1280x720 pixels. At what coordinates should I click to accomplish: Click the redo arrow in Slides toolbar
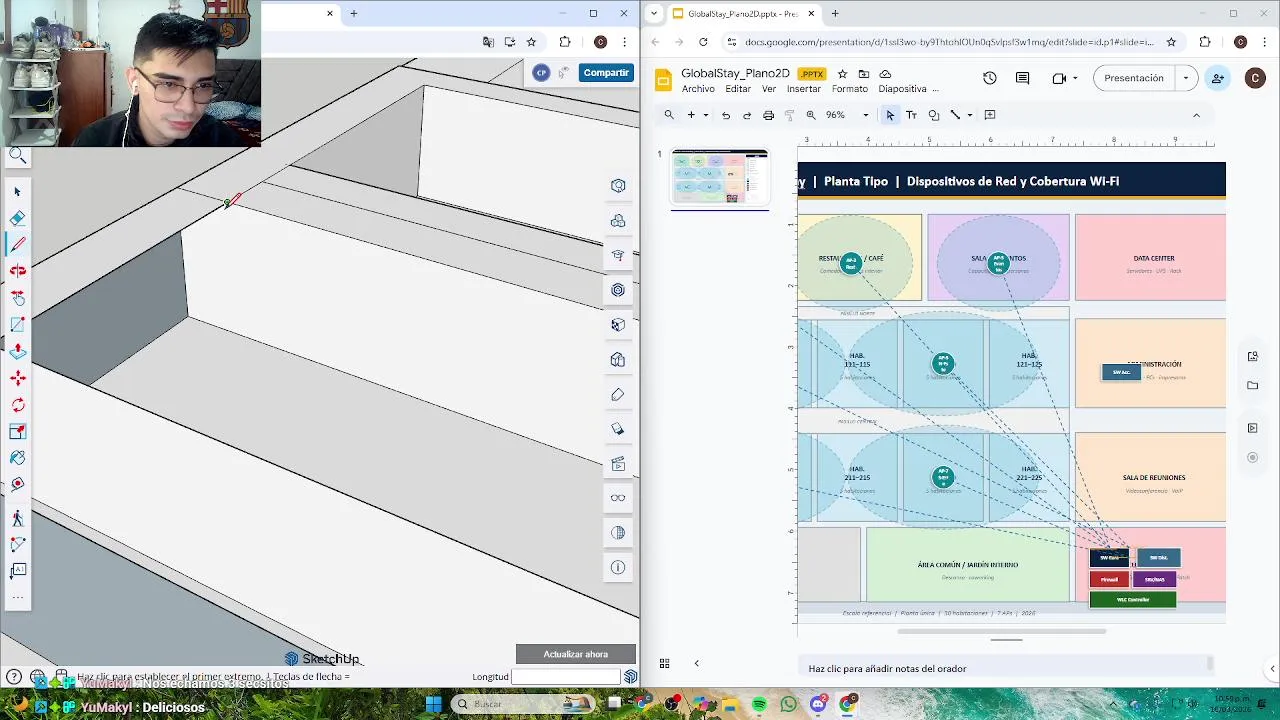pyautogui.click(x=747, y=115)
